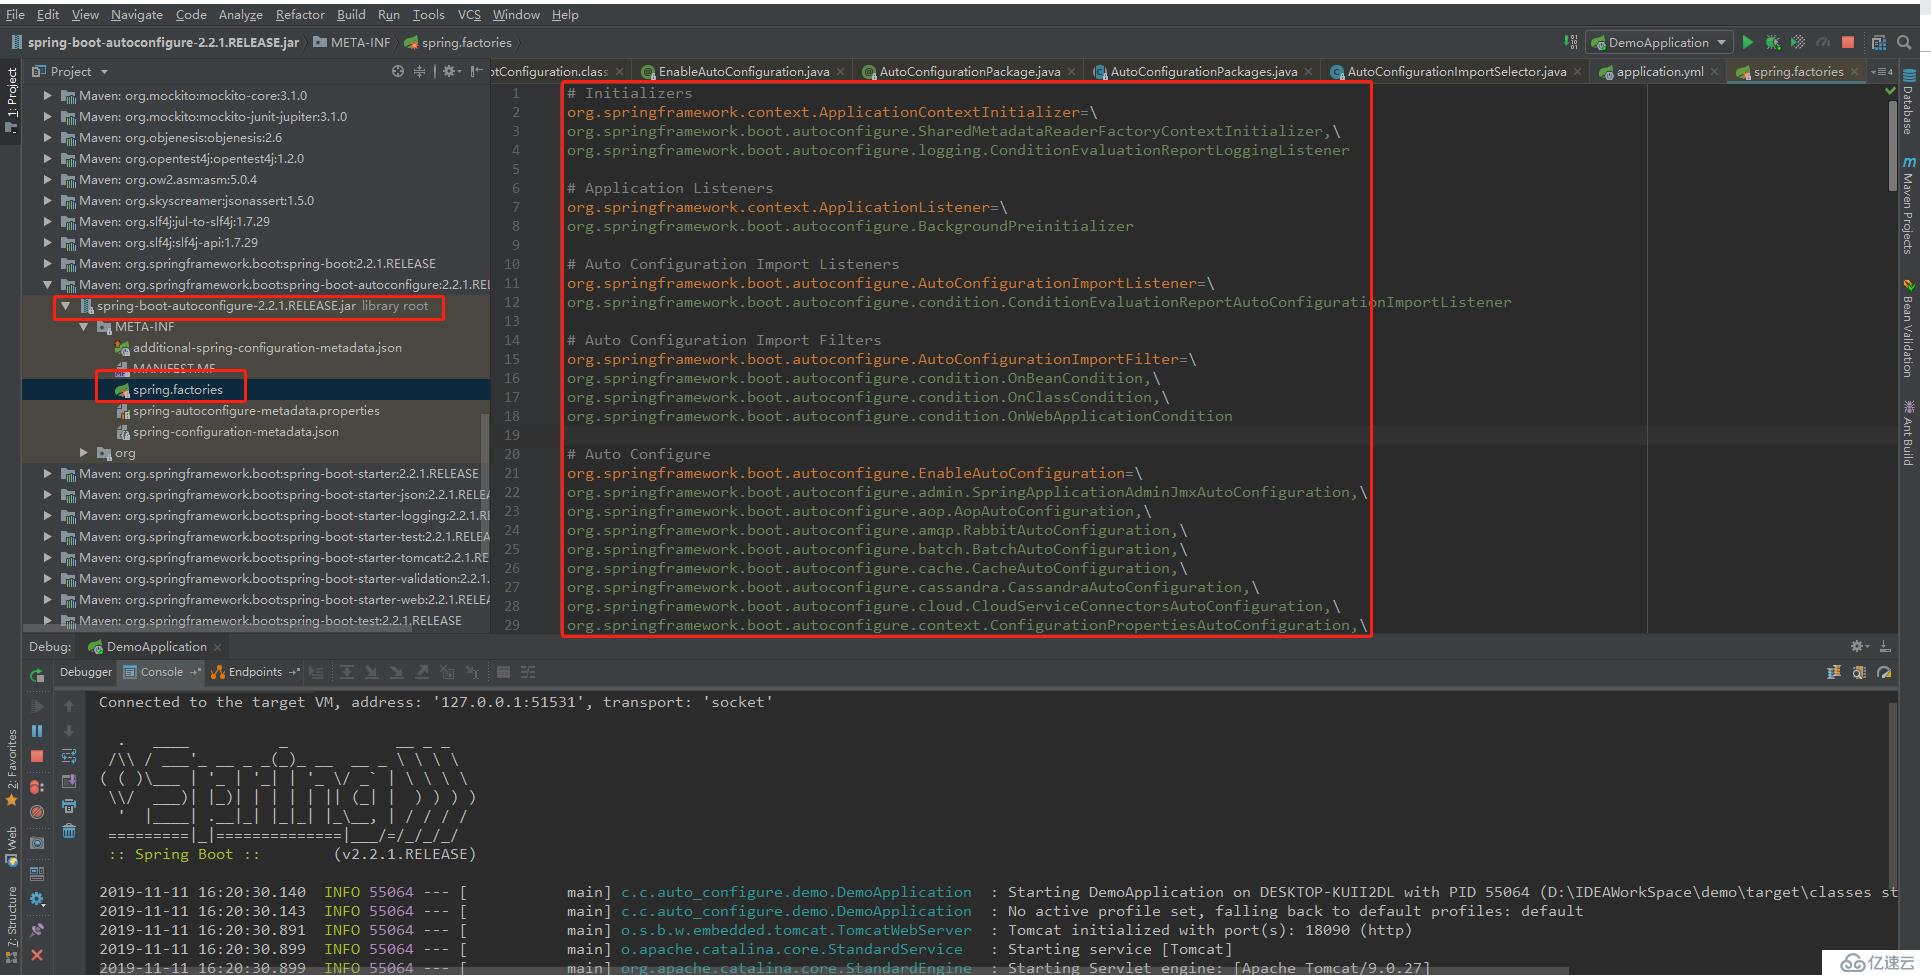Hide the Project panel with the hide icon
This screenshot has height=975, width=1931.
(476, 71)
